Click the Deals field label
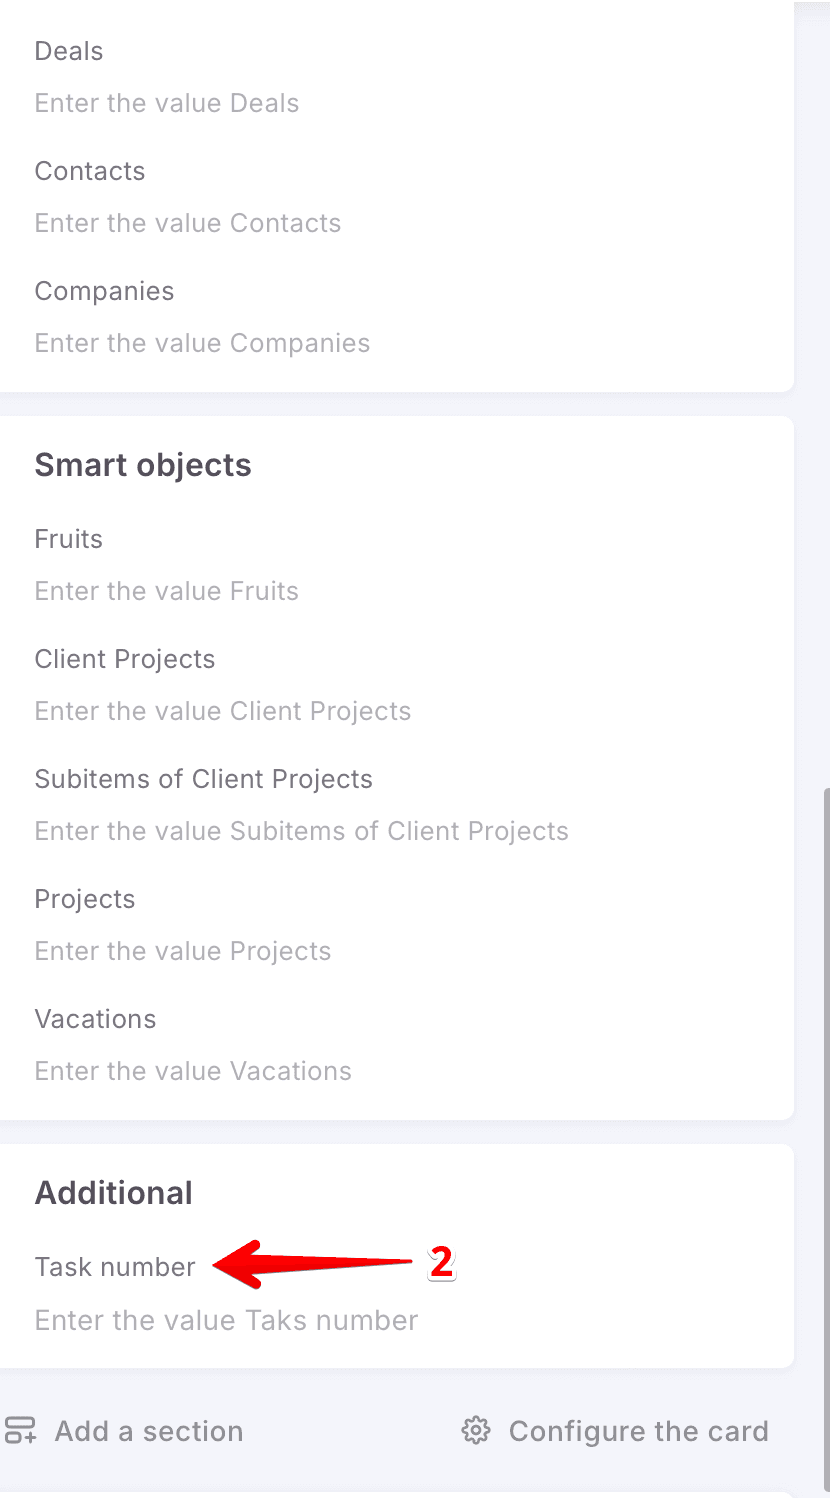The image size is (830, 1498). [69, 51]
